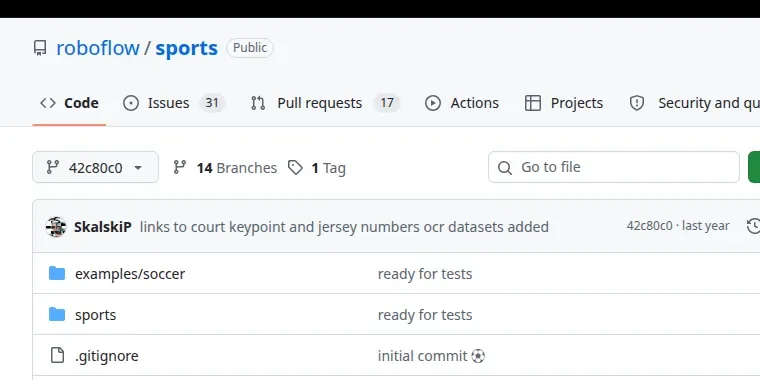Image resolution: width=760 pixels, height=380 pixels.
Task: Open the latest commit message about ocr datasets
Action: tap(344, 227)
